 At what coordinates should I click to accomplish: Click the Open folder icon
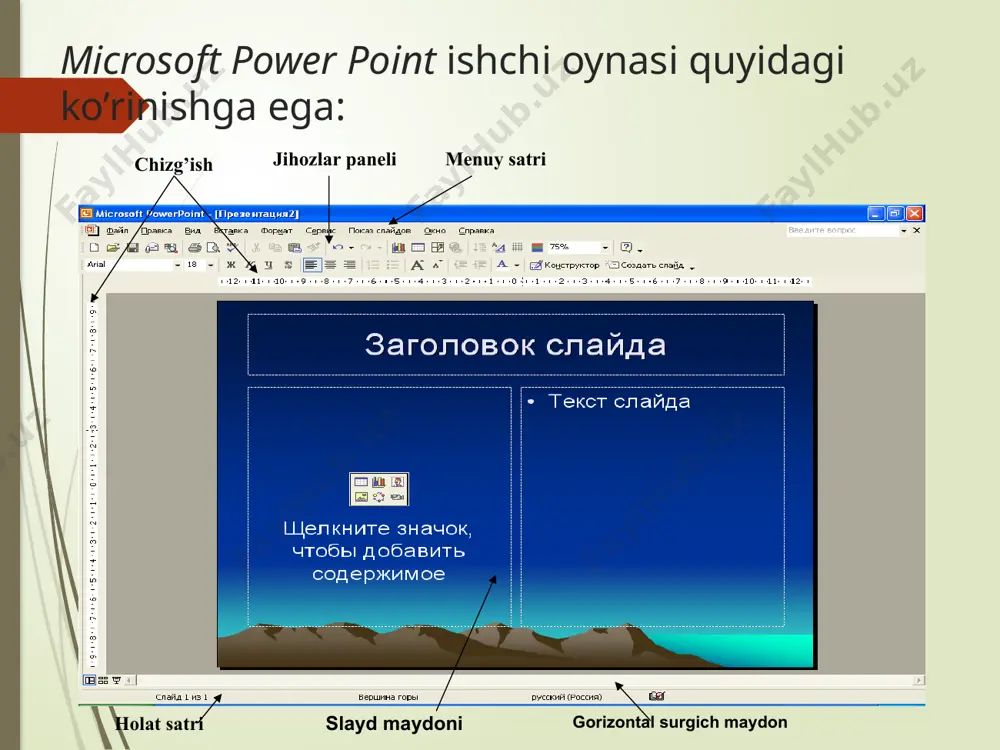coord(113,247)
